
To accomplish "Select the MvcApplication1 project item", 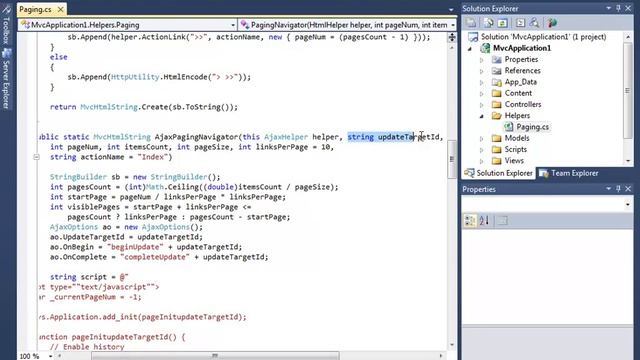I will coord(522,48).
